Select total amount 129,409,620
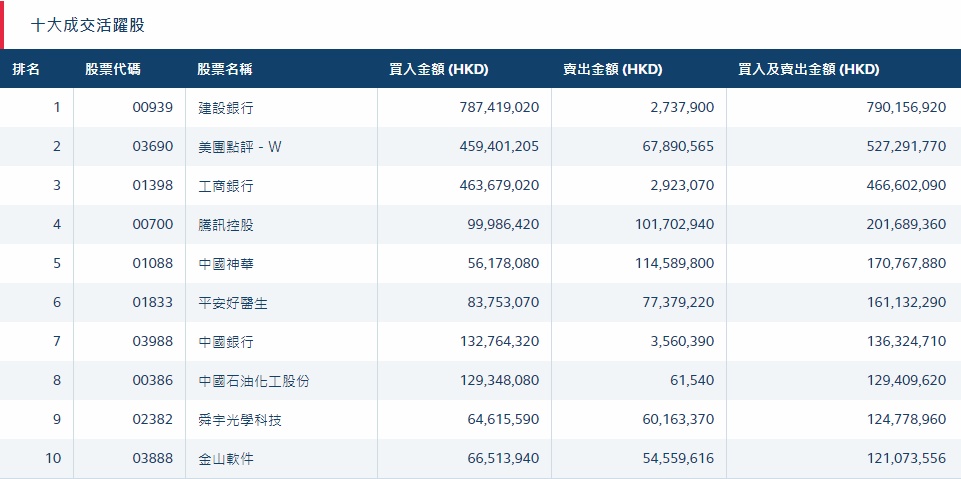961x479 pixels. click(x=906, y=380)
